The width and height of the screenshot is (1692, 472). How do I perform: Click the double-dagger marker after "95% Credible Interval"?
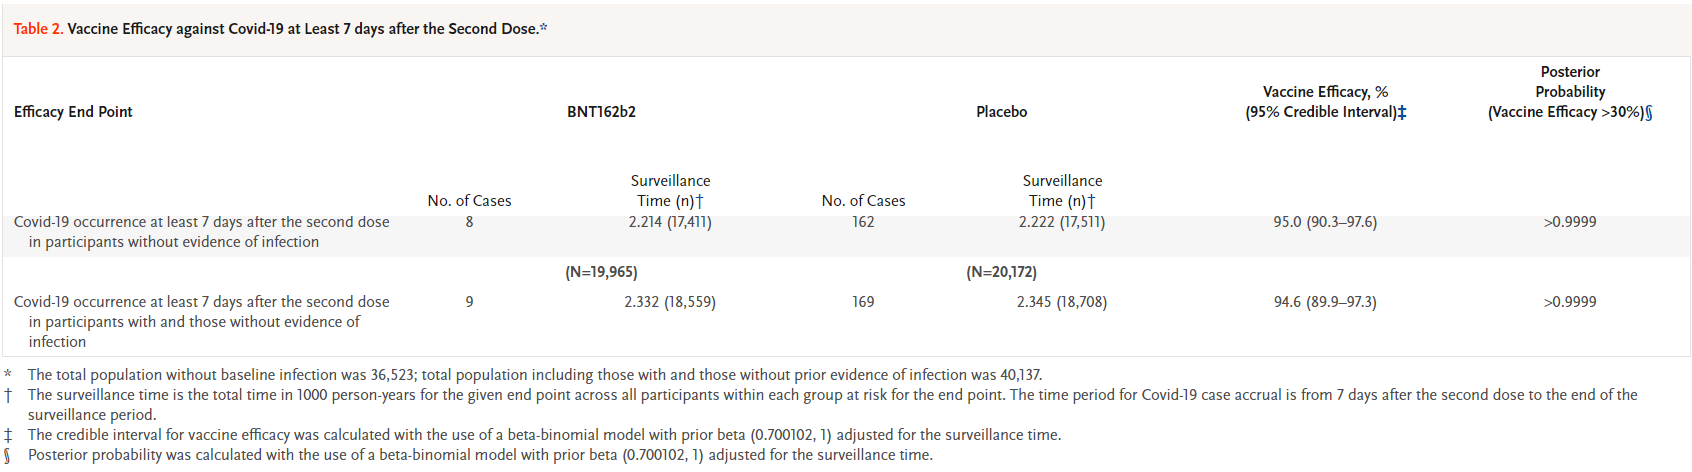[x=1402, y=112]
